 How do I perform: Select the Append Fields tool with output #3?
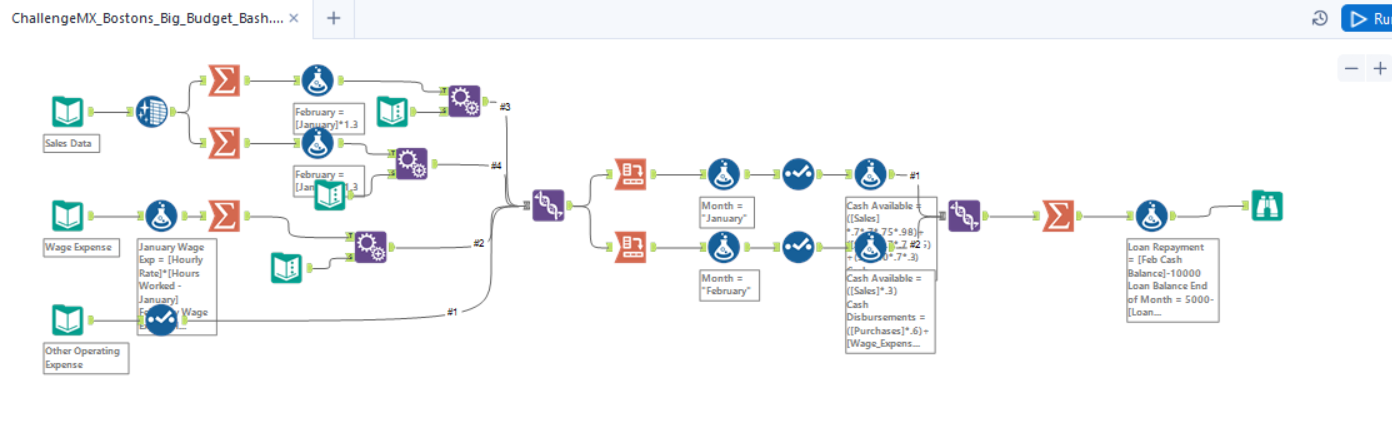462,101
